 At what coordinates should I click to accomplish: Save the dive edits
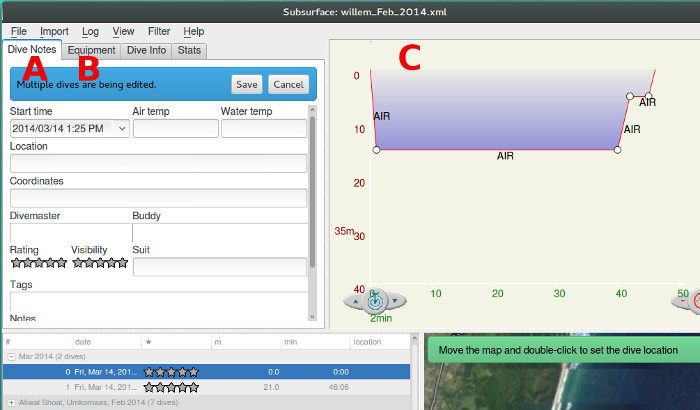pos(247,84)
